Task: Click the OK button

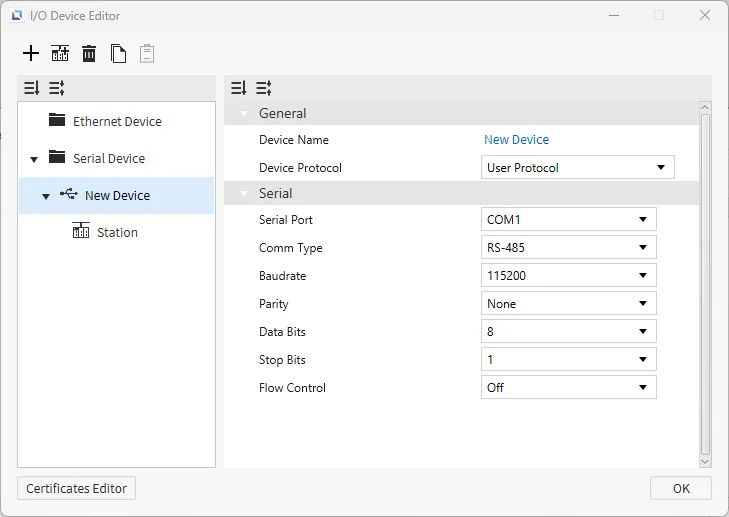Action: [680, 488]
